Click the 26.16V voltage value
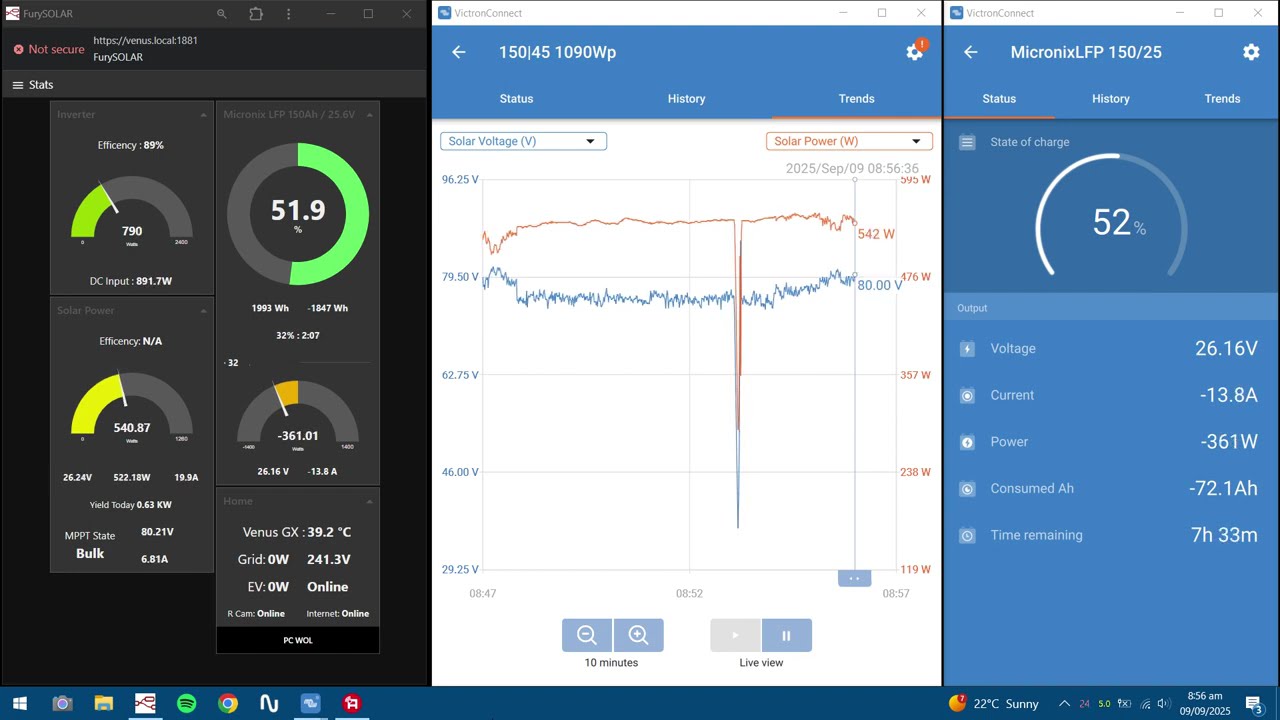 click(x=1226, y=348)
